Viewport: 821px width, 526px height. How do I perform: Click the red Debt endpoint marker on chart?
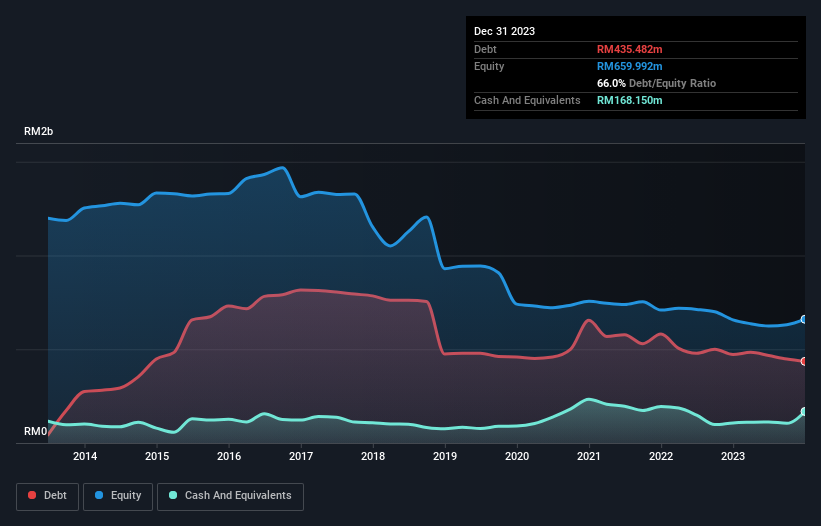tap(804, 361)
